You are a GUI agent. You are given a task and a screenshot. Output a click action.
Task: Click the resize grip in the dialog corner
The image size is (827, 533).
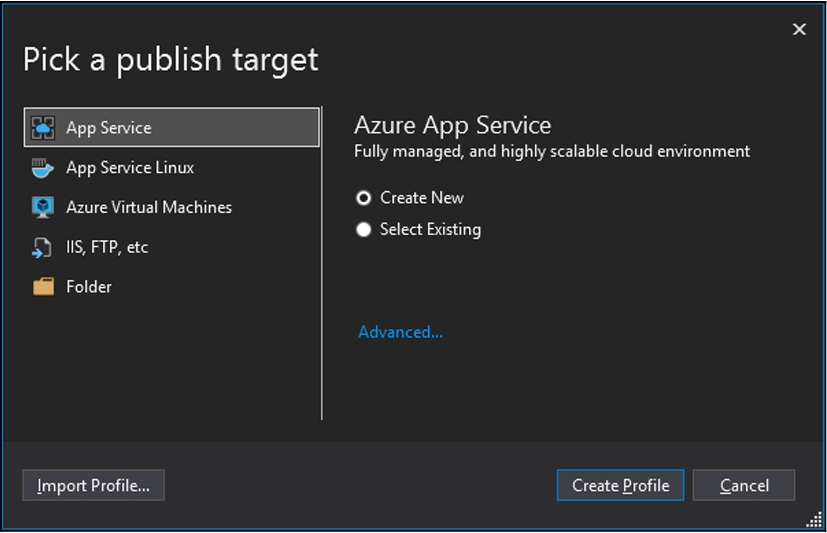[x=815, y=519]
